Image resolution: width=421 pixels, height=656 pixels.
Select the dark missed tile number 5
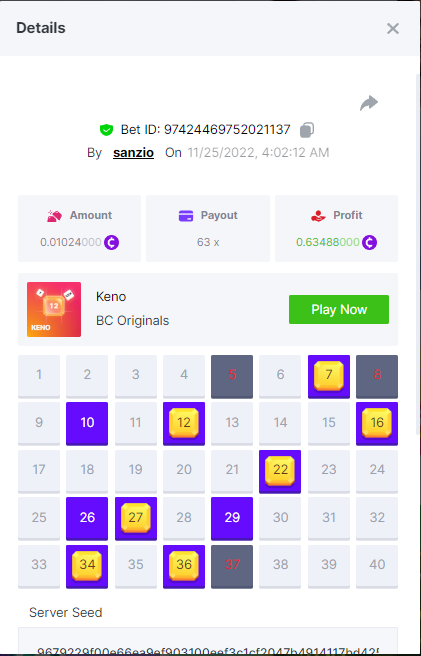(x=232, y=376)
